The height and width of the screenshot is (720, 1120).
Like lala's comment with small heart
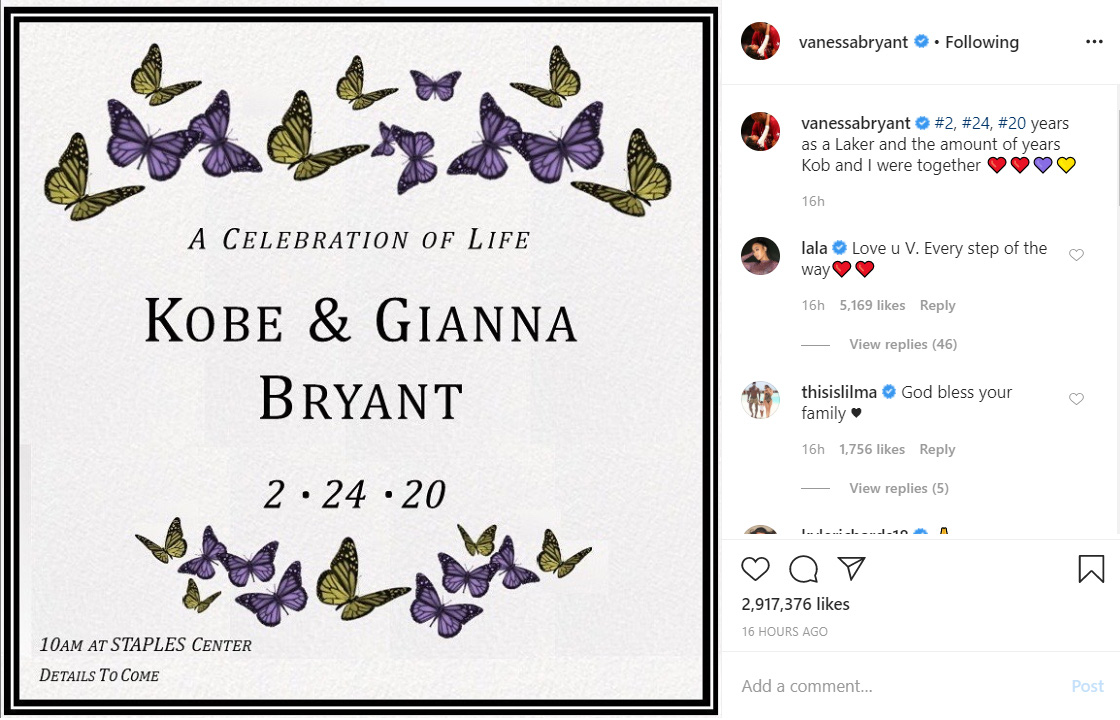[1076, 255]
